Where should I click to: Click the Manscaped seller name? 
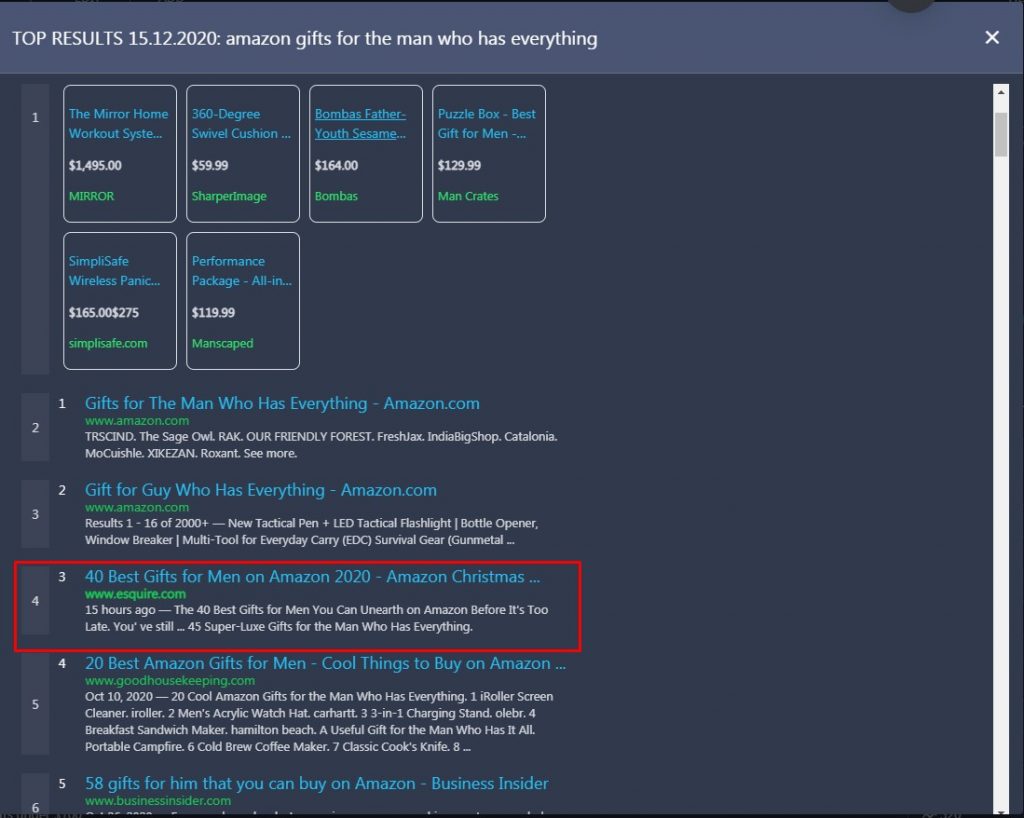click(222, 343)
